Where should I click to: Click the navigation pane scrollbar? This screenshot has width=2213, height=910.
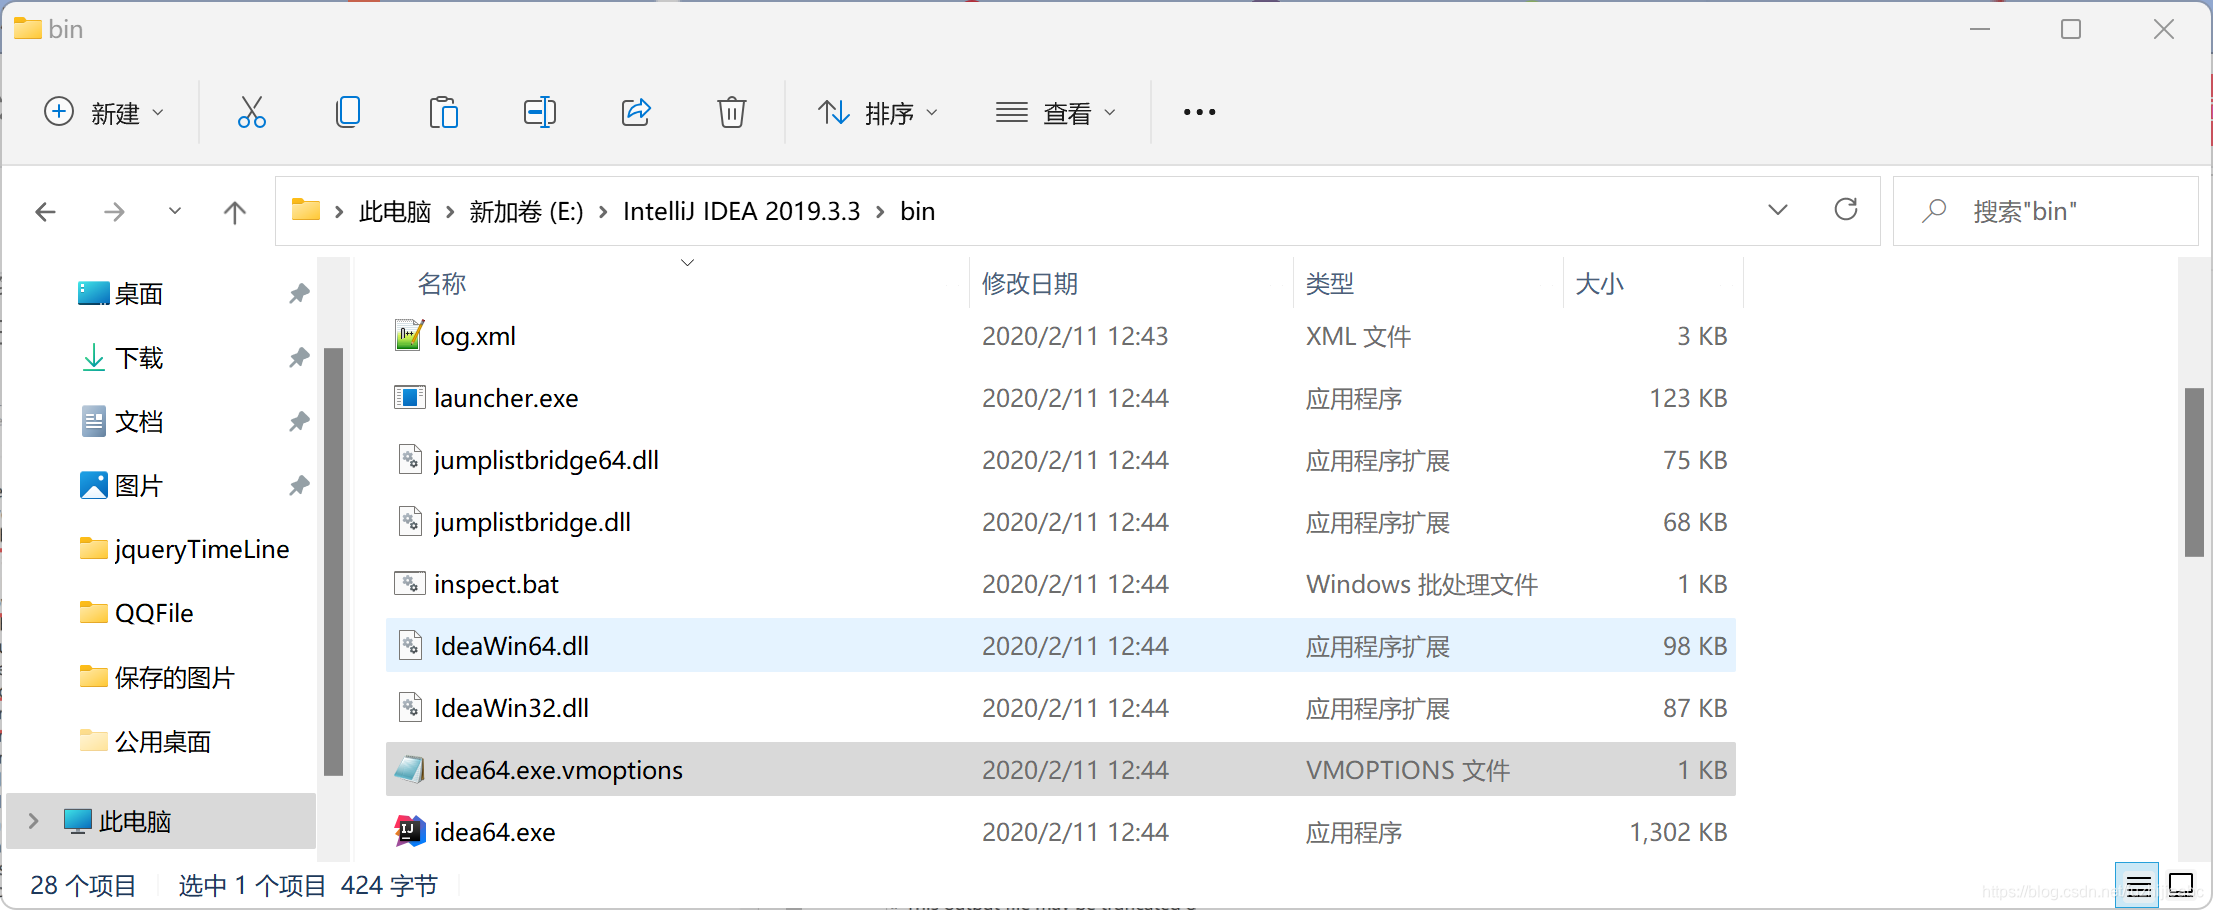coord(333,561)
